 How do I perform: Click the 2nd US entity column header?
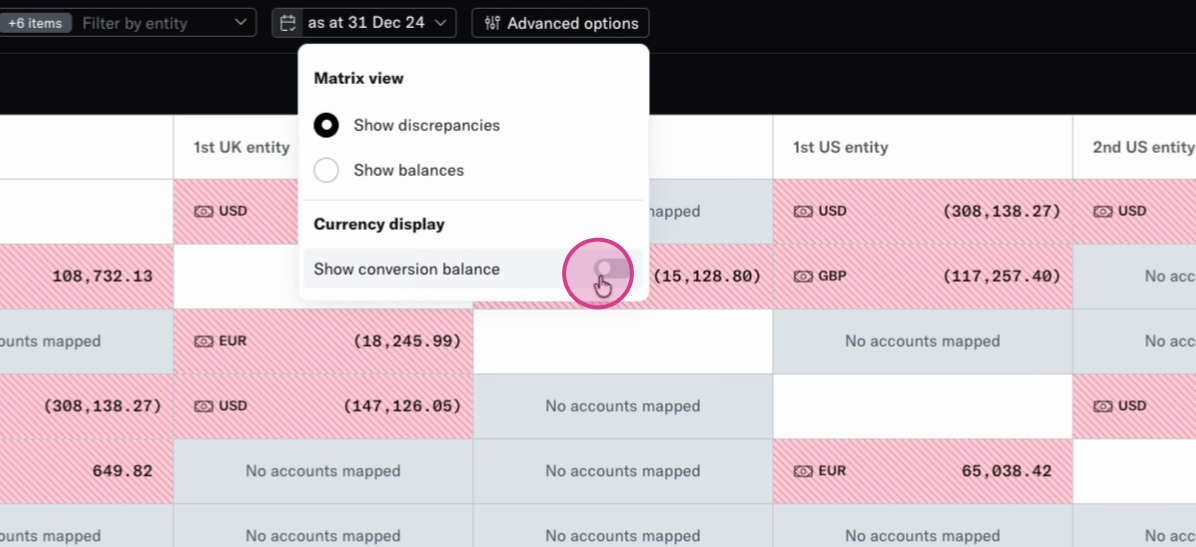(x=1142, y=147)
